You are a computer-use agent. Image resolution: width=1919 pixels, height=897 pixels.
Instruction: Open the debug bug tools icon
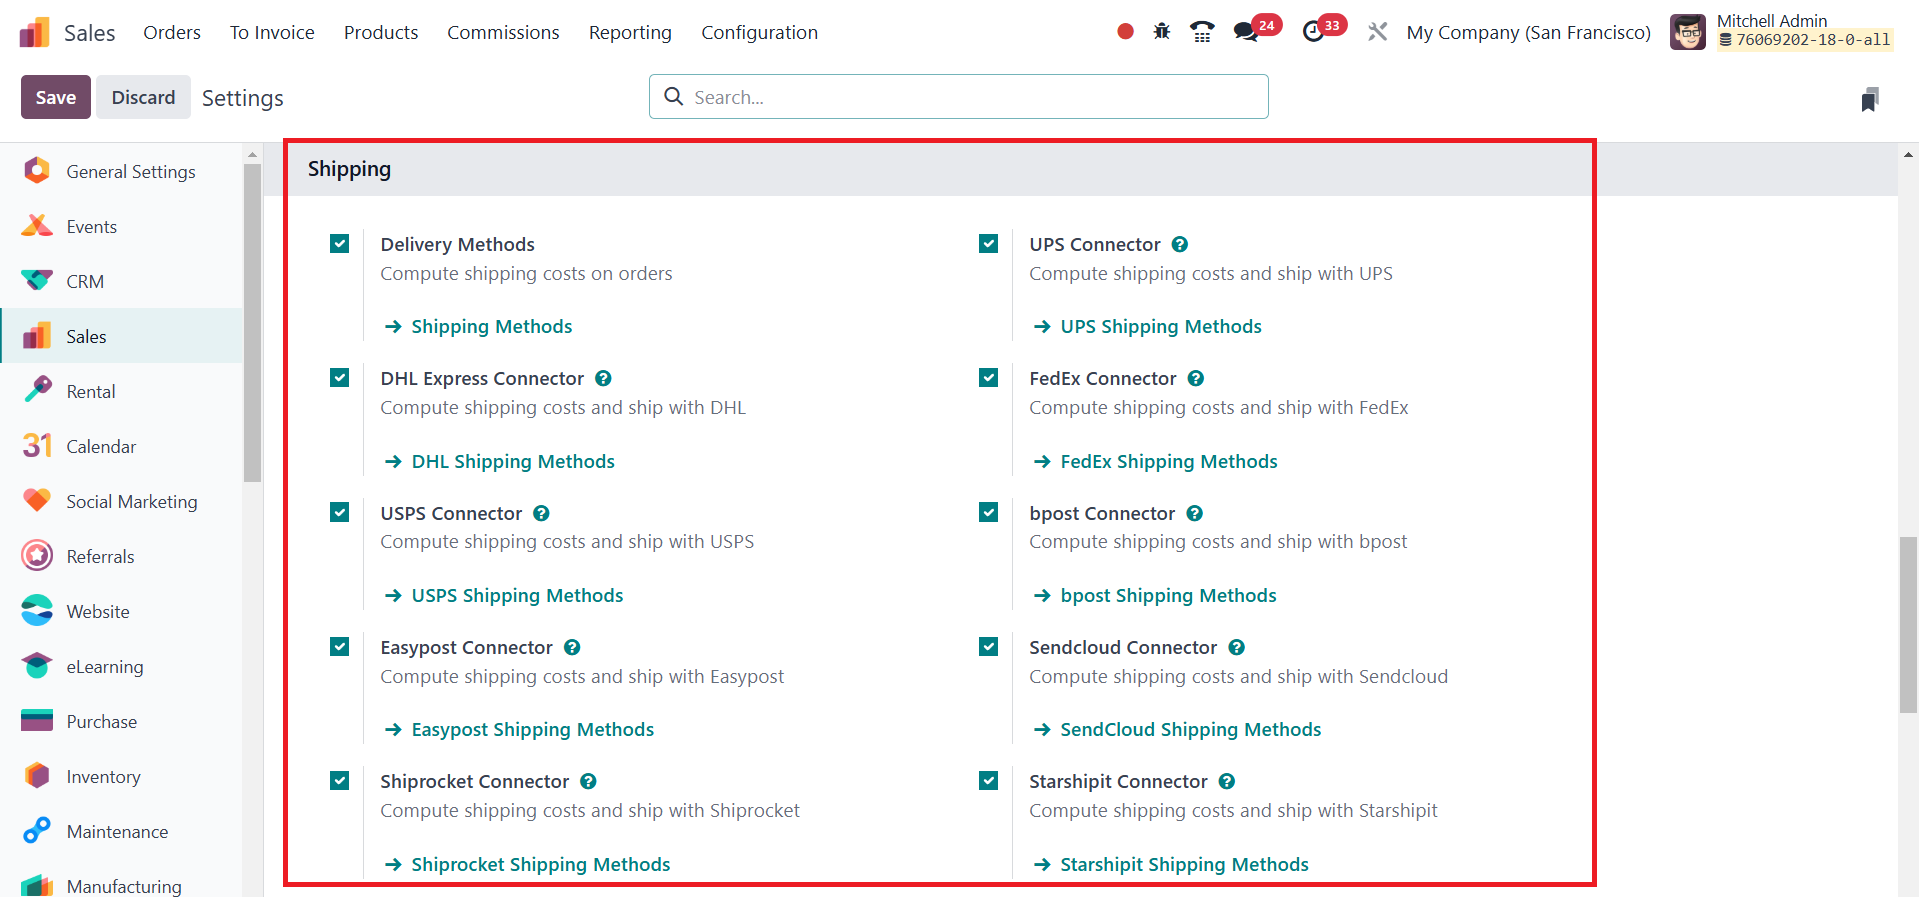point(1162,32)
